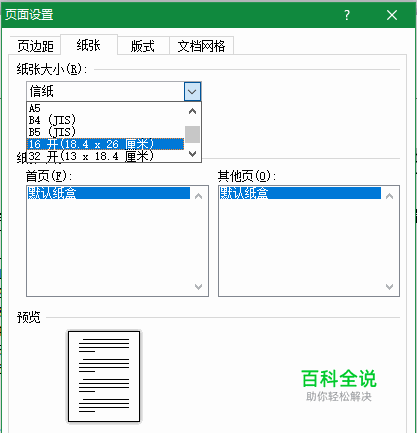Select 默认纸盒 in 首页 list
Screen dimensions: 417x433
click(x=109, y=193)
